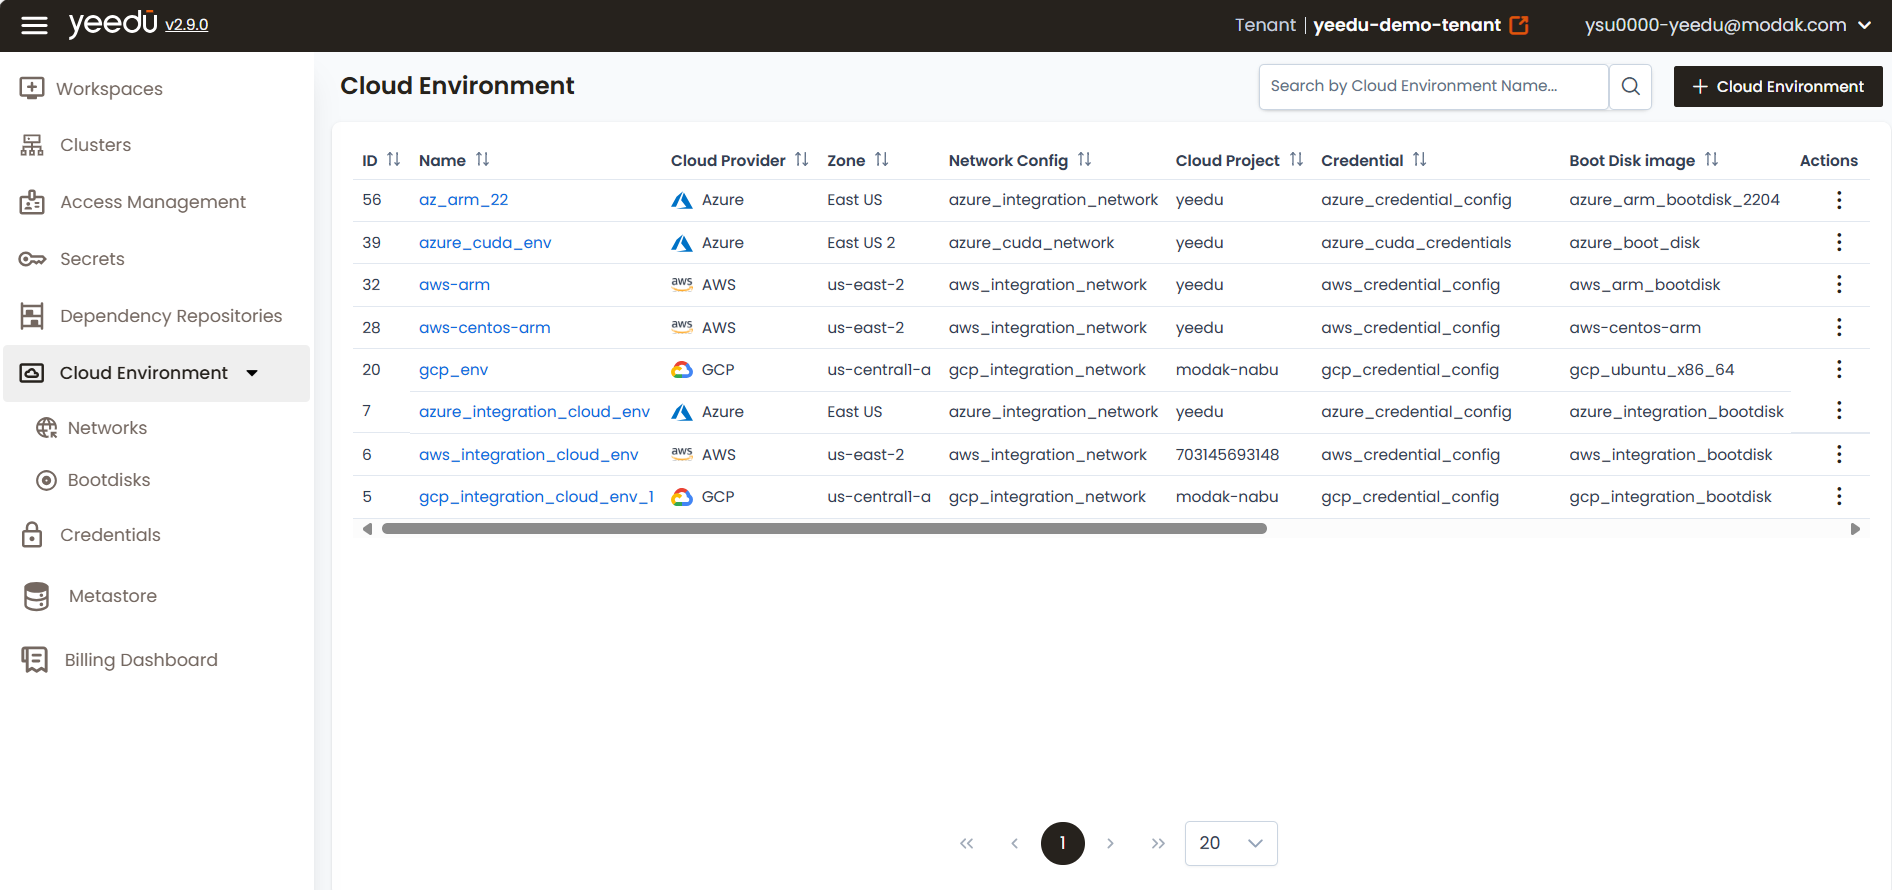Open Bootdisks submenu item
The image size is (1892, 890).
(94, 480)
